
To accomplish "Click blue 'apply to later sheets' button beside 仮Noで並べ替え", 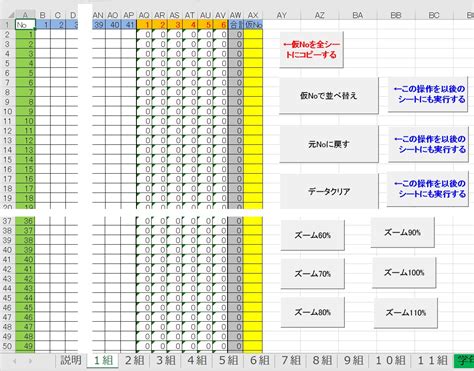I will pyautogui.click(x=428, y=94).
